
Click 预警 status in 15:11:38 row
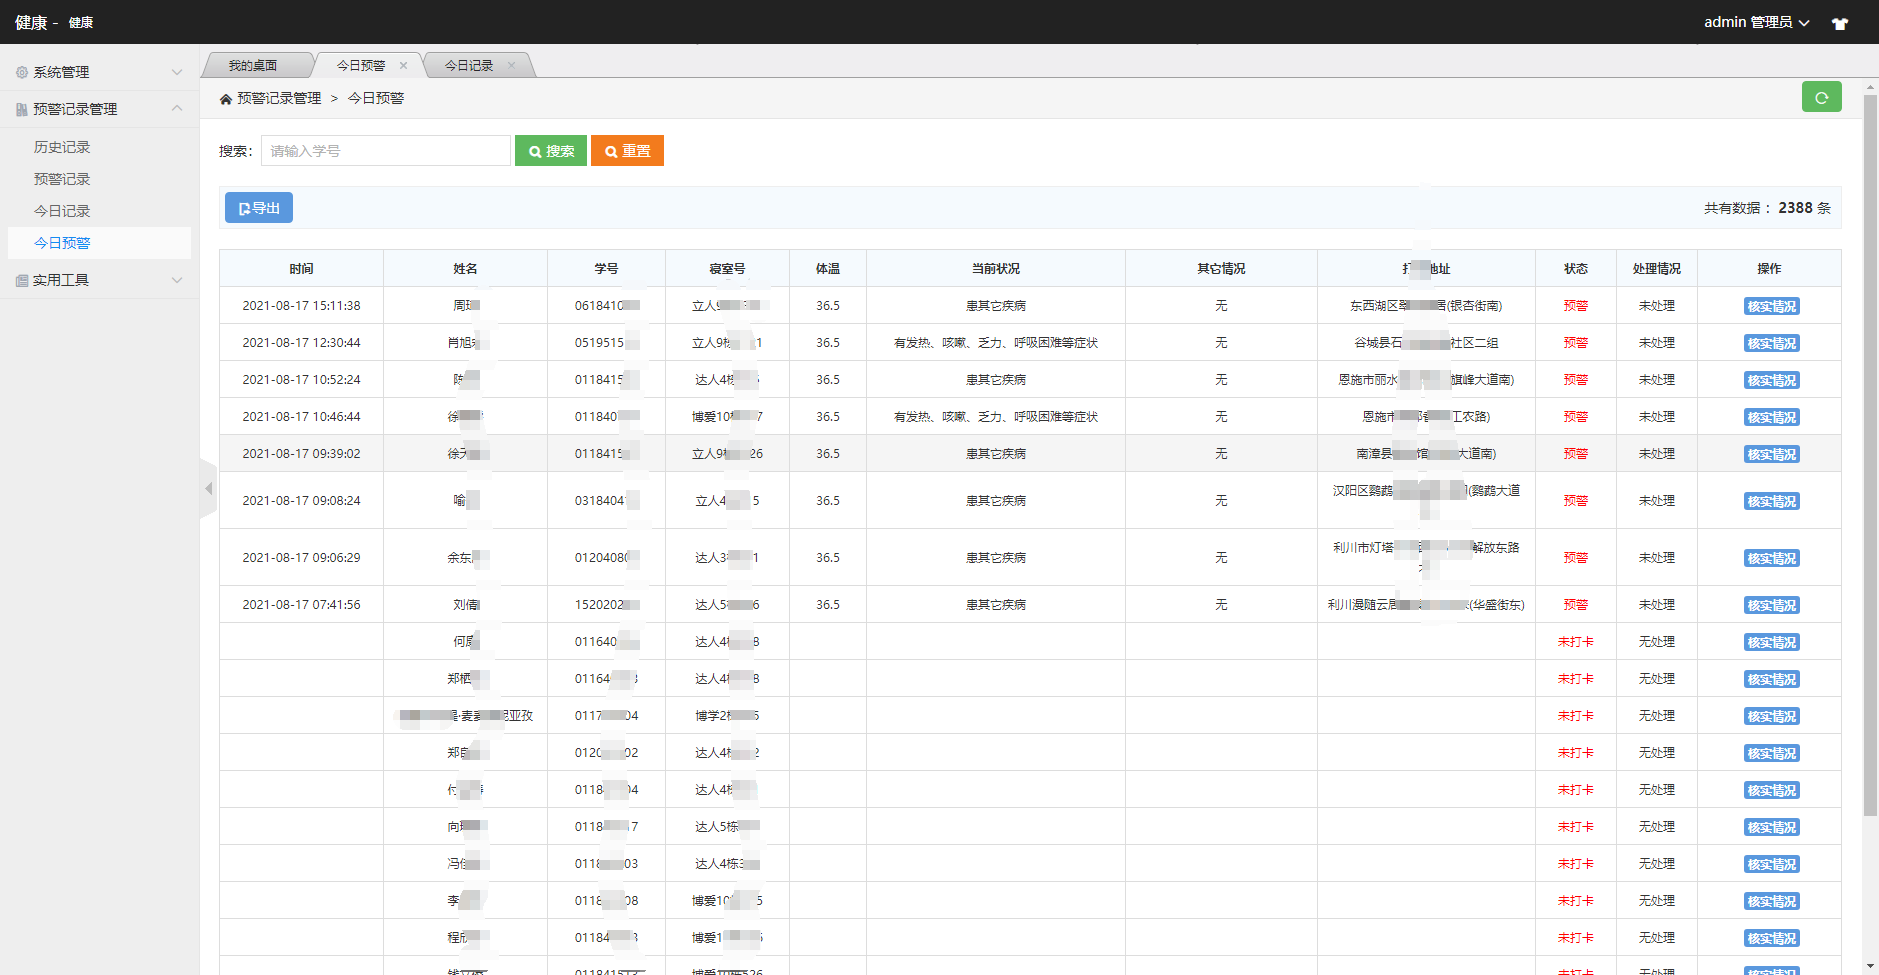coord(1576,306)
